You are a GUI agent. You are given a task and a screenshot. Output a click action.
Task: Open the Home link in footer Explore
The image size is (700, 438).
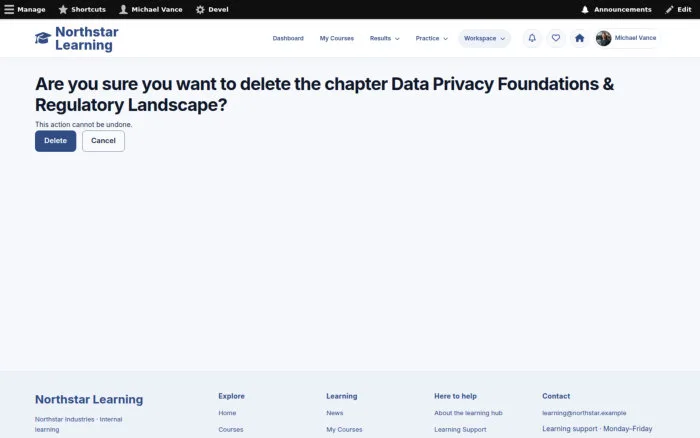coord(227,413)
